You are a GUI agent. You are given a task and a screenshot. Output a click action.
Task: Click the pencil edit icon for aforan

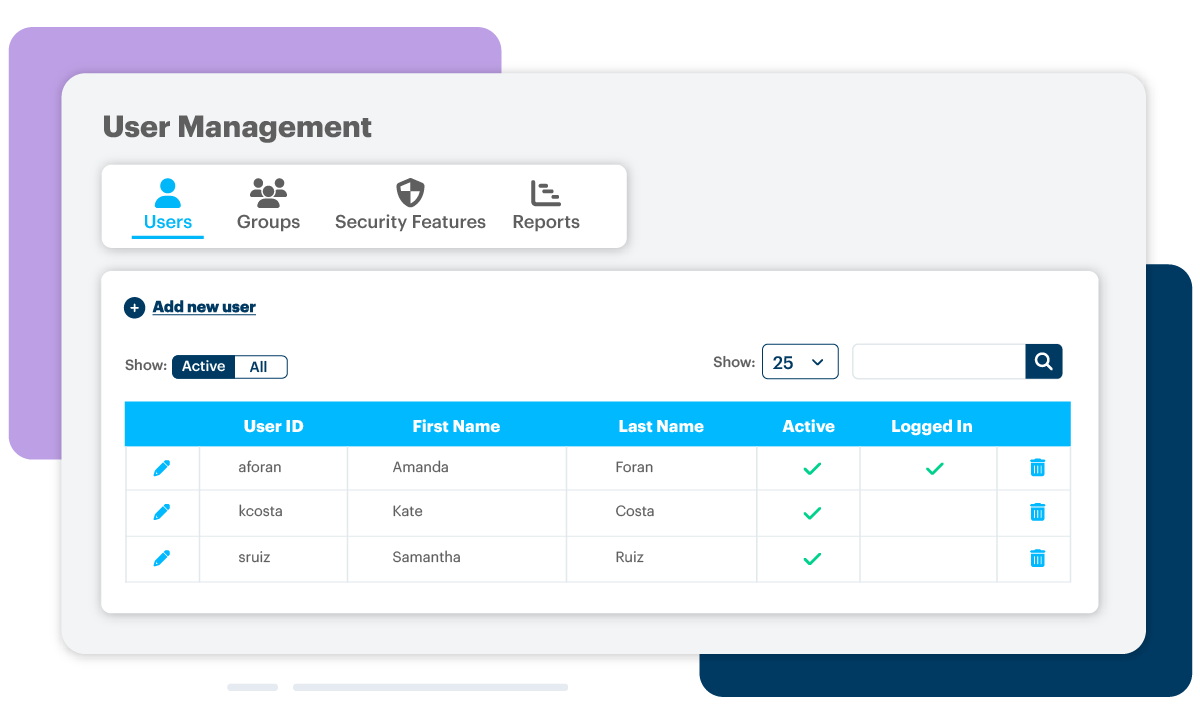click(162, 468)
